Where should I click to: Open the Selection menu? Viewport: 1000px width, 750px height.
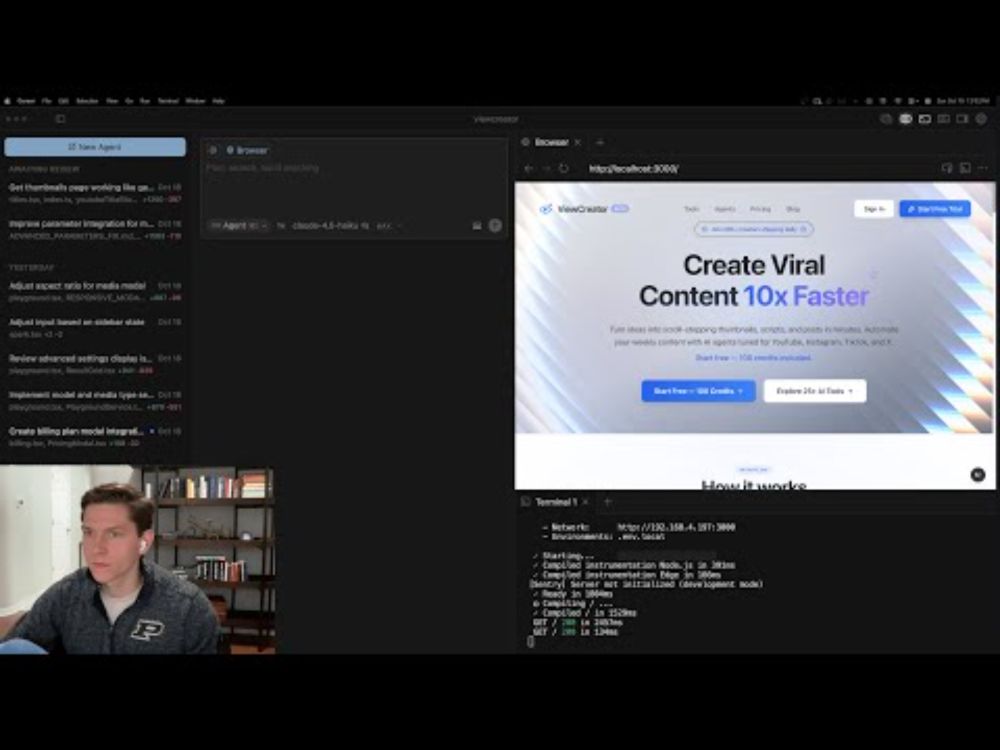[87, 101]
